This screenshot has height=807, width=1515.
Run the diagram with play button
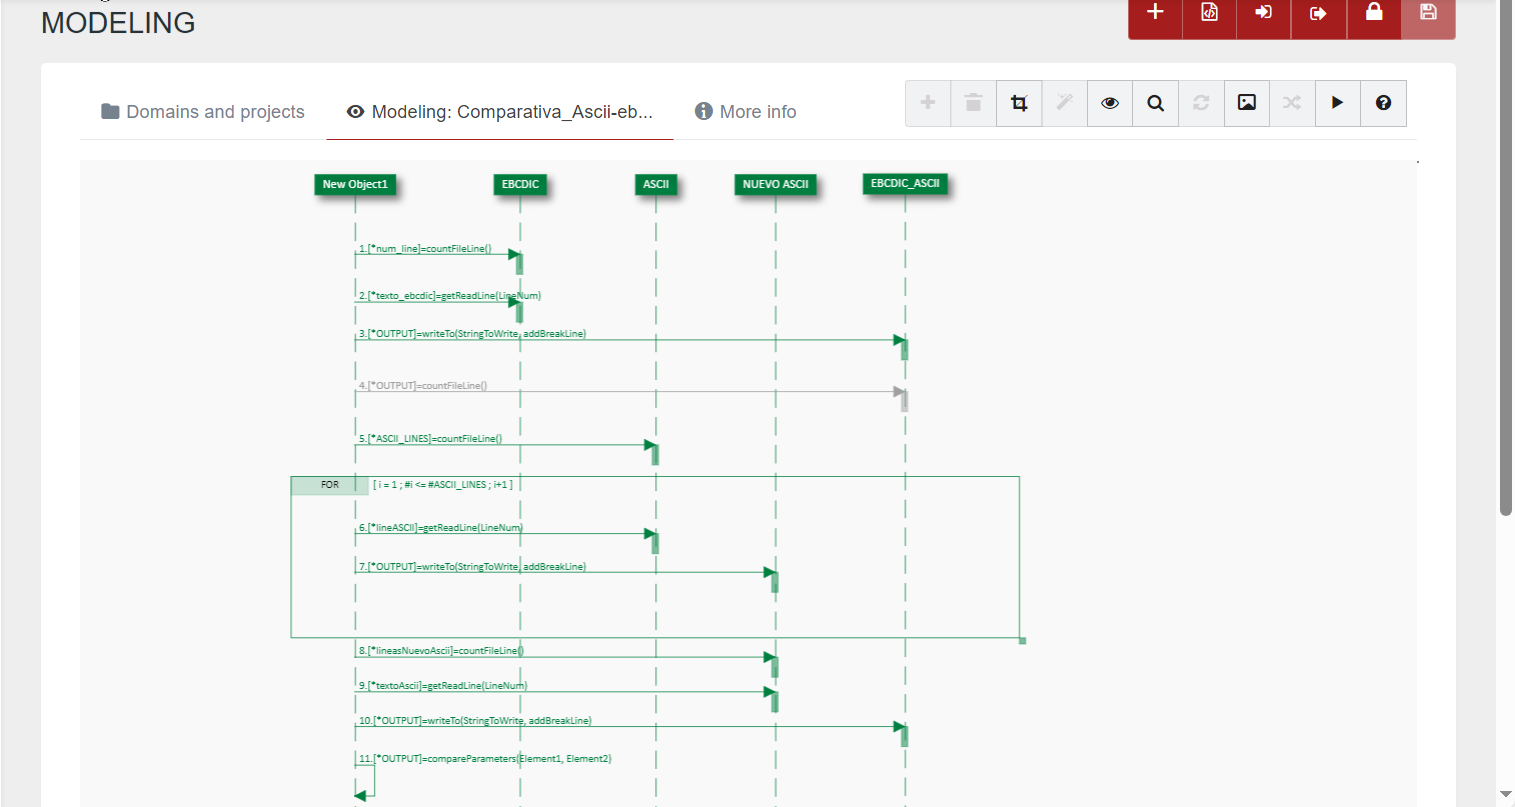pos(1337,103)
